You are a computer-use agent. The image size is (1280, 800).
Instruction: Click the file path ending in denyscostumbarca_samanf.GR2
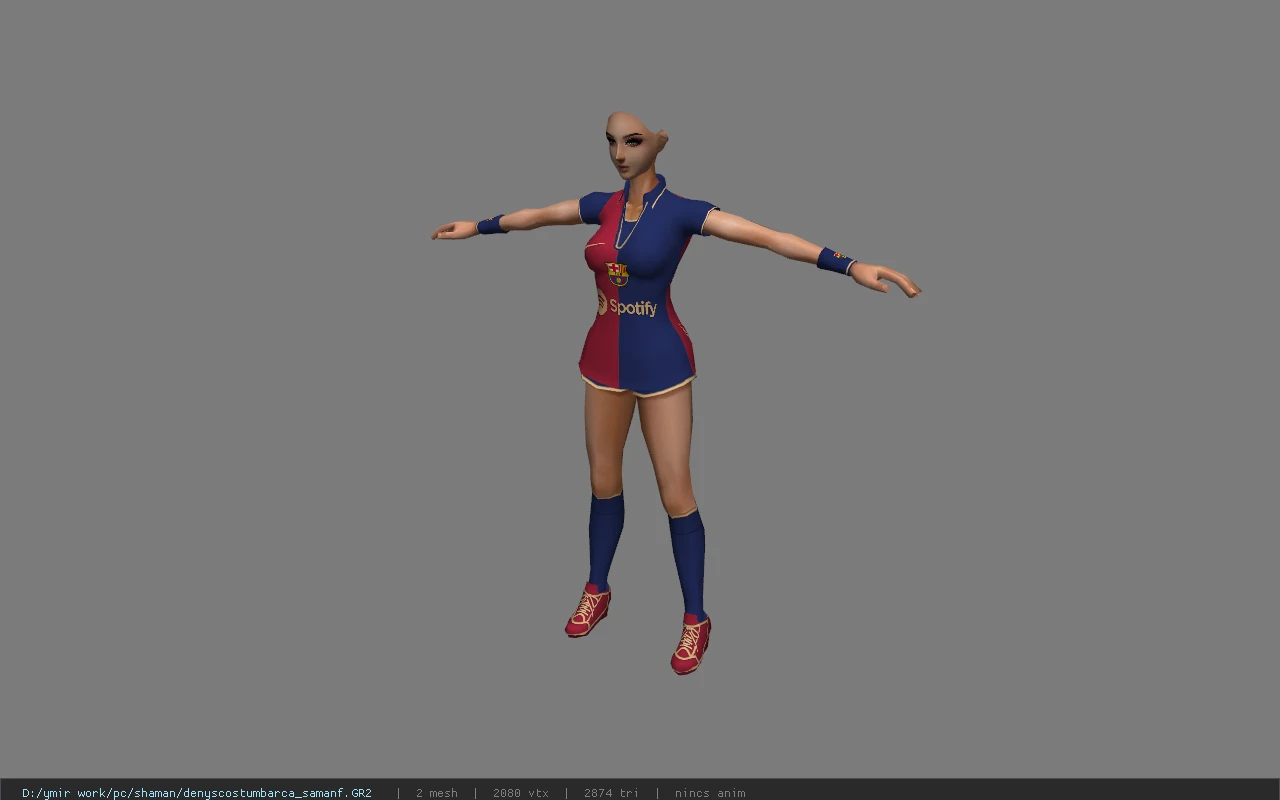click(197, 793)
